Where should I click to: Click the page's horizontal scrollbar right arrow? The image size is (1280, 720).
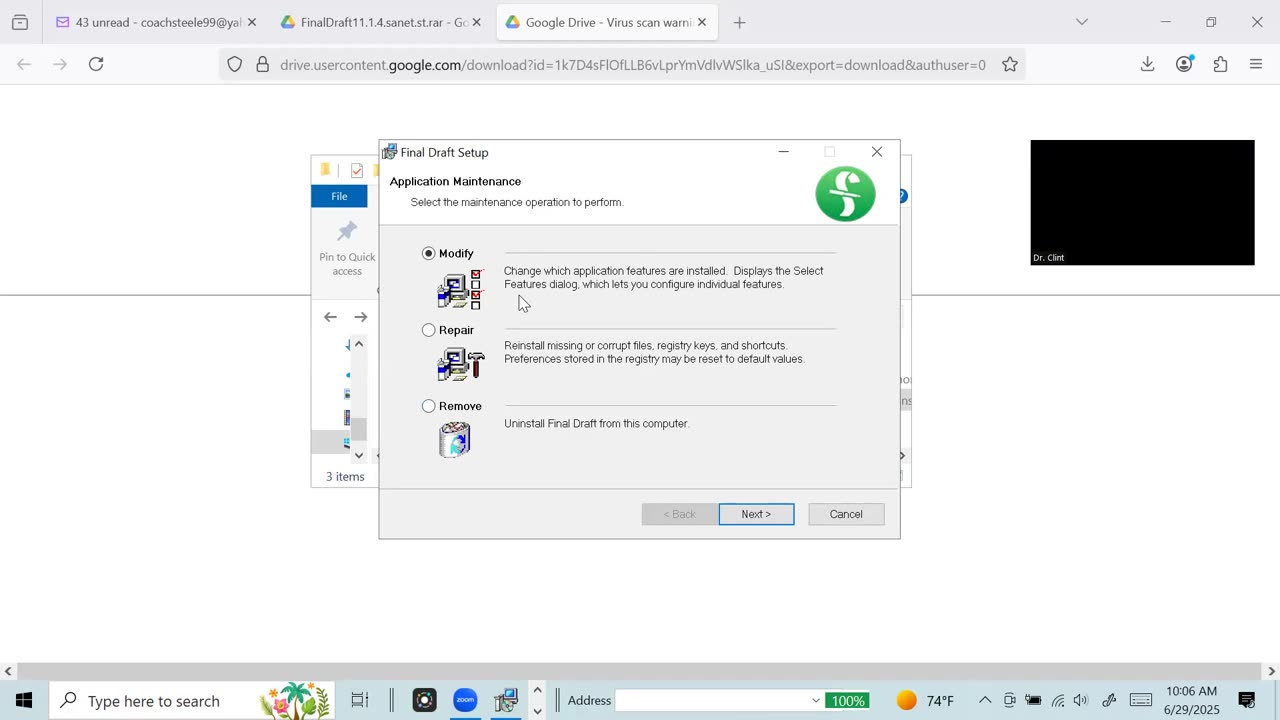click(x=1272, y=671)
